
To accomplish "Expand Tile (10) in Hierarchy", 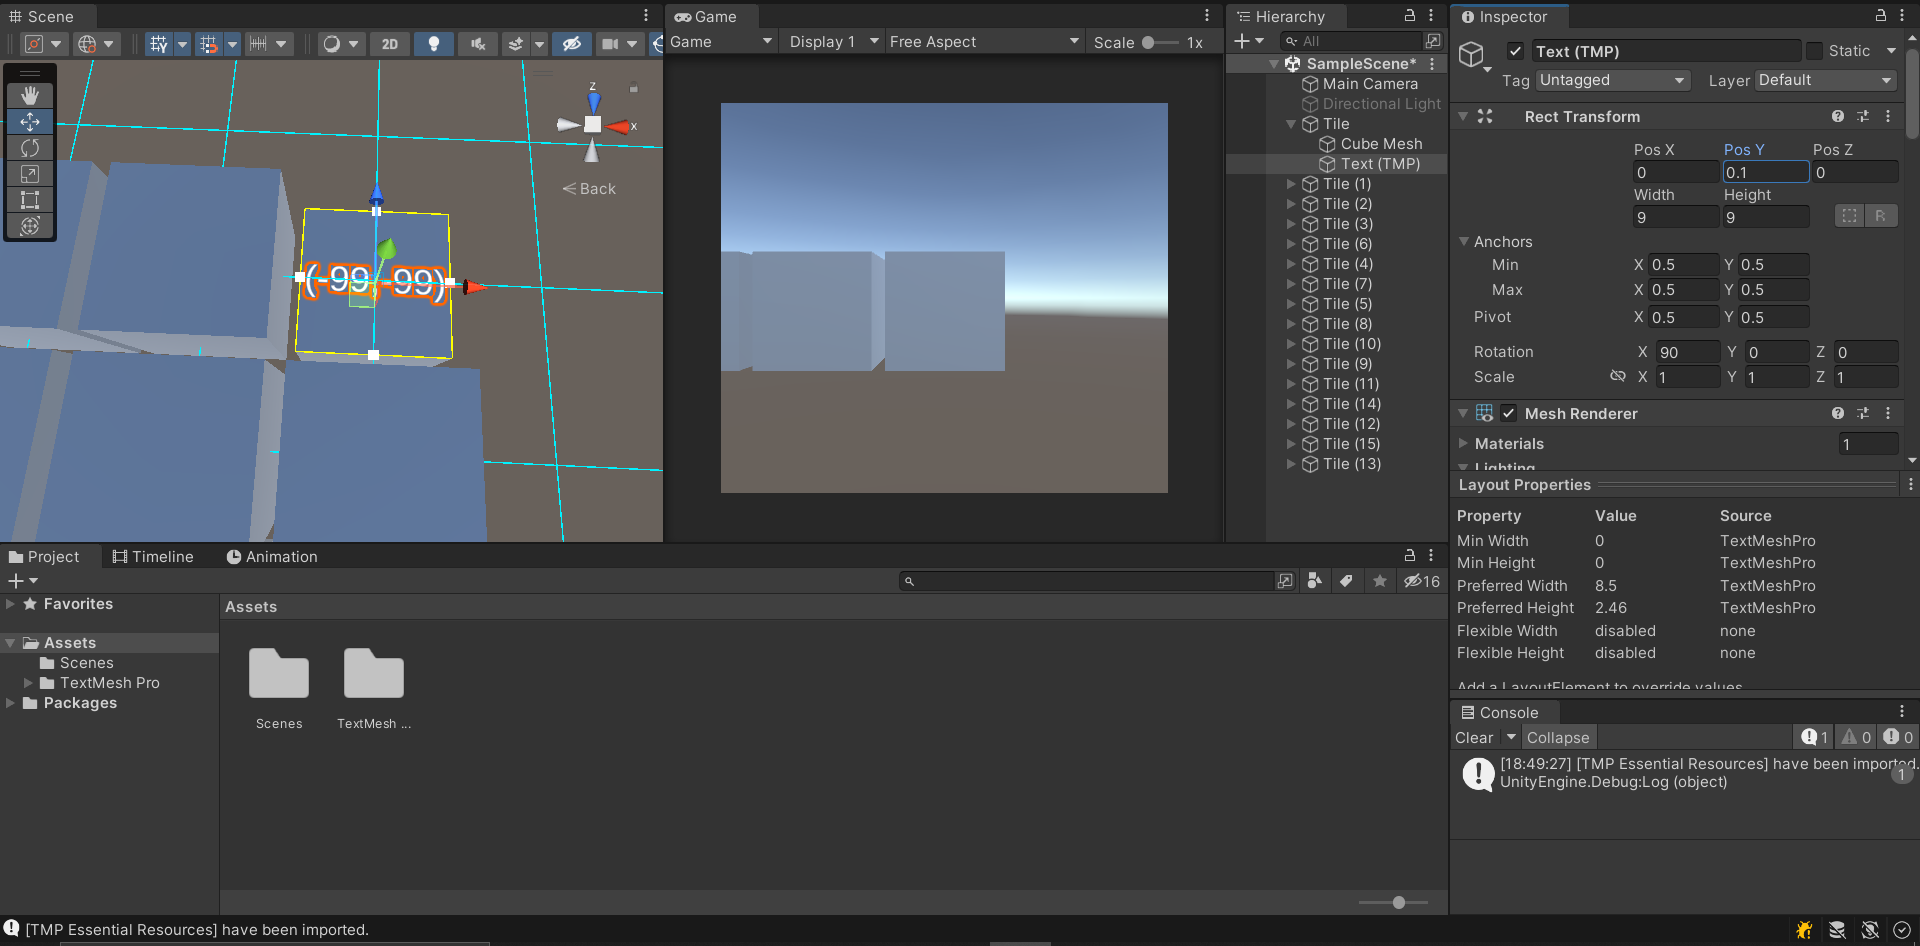I will click(x=1291, y=344).
